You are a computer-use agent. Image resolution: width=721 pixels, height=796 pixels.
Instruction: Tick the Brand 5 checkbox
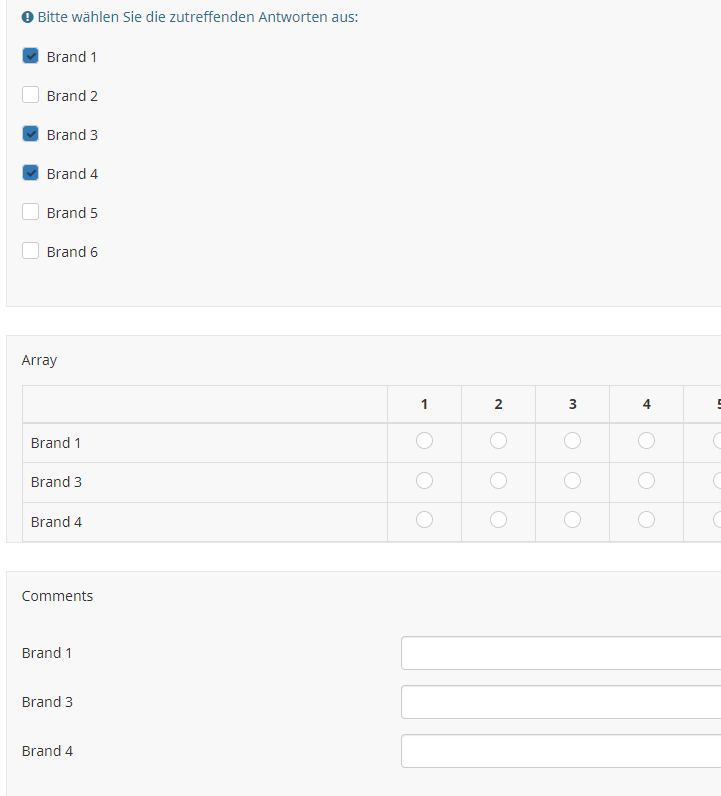tap(30, 212)
